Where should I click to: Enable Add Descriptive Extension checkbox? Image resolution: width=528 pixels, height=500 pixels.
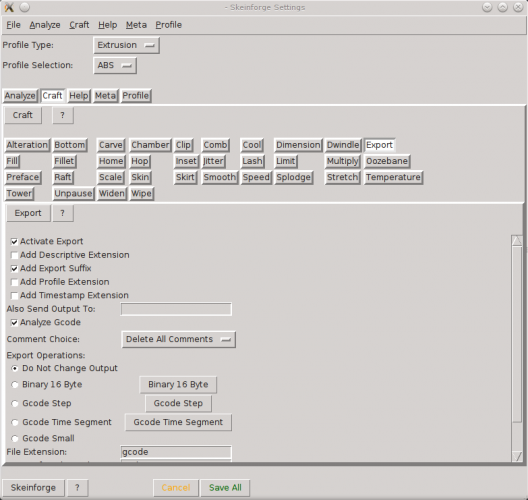[x=14, y=255]
